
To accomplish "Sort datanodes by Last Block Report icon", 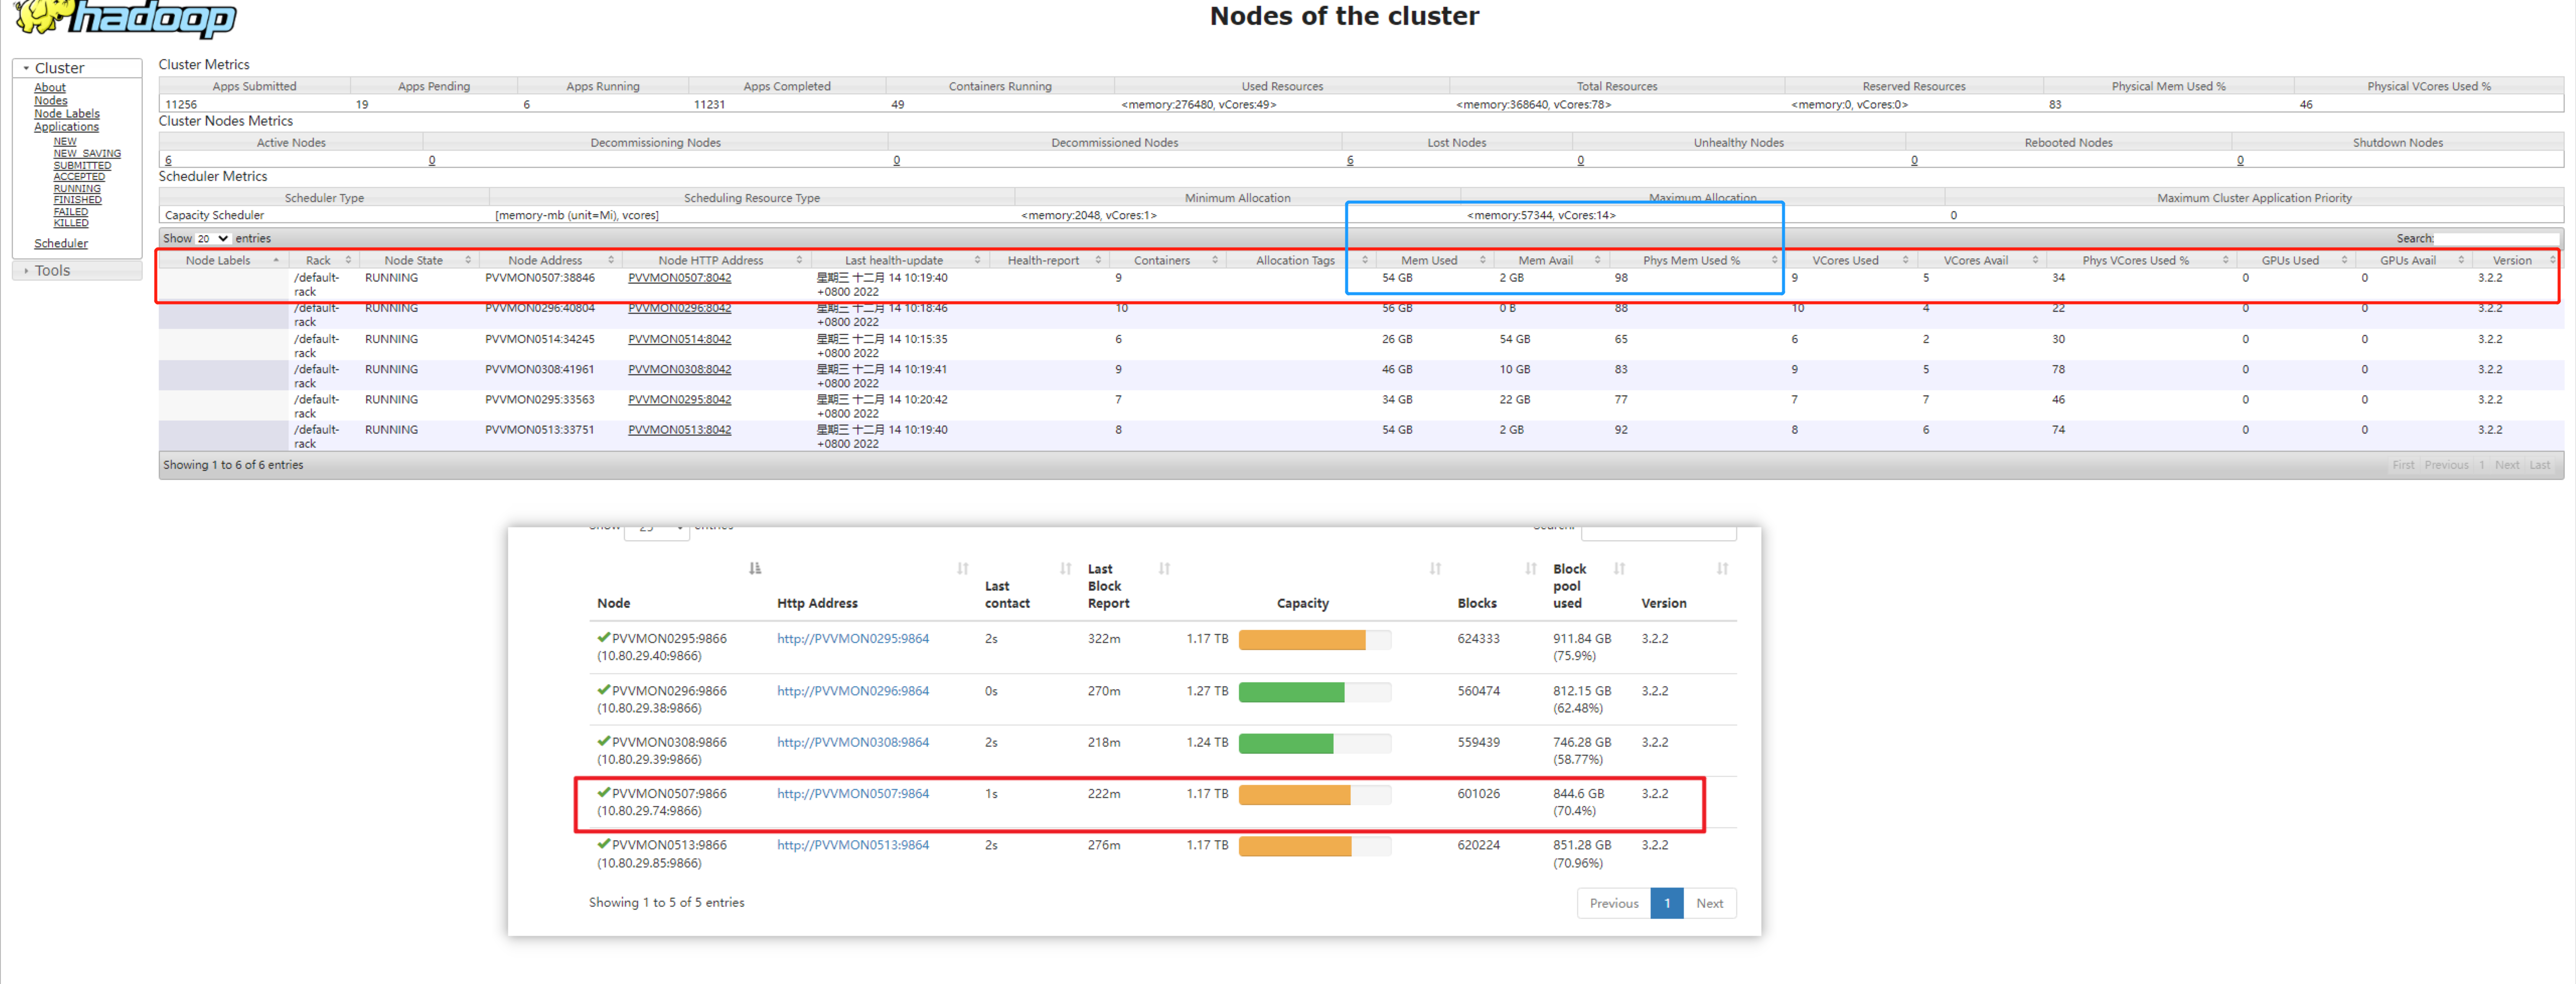I will [1165, 569].
